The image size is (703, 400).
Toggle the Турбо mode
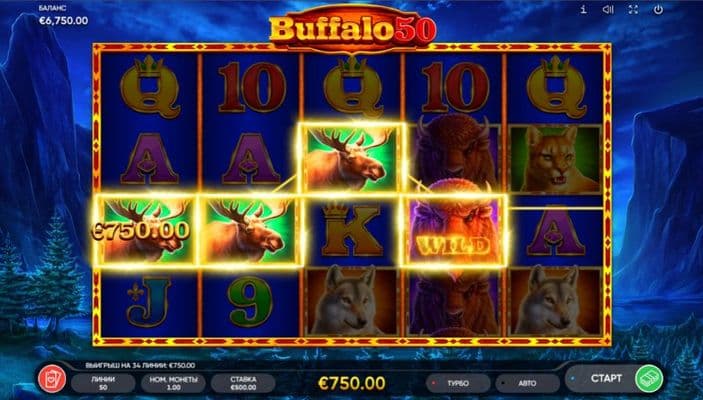458,383
